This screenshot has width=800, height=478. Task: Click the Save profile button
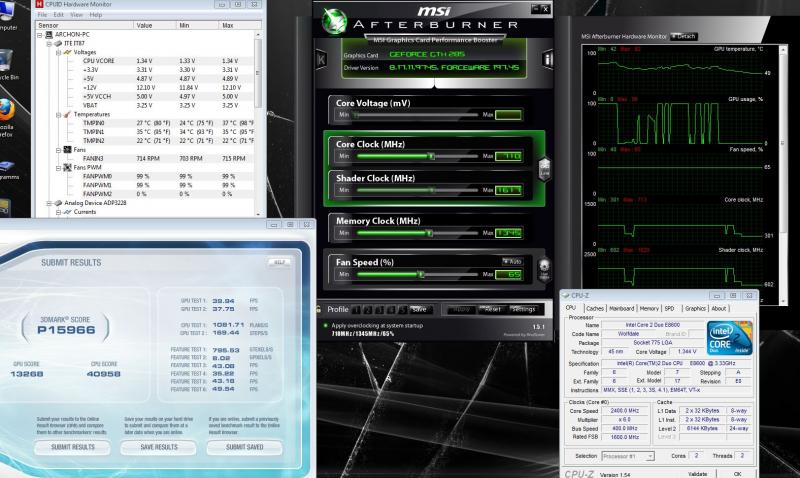click(420, 309)
